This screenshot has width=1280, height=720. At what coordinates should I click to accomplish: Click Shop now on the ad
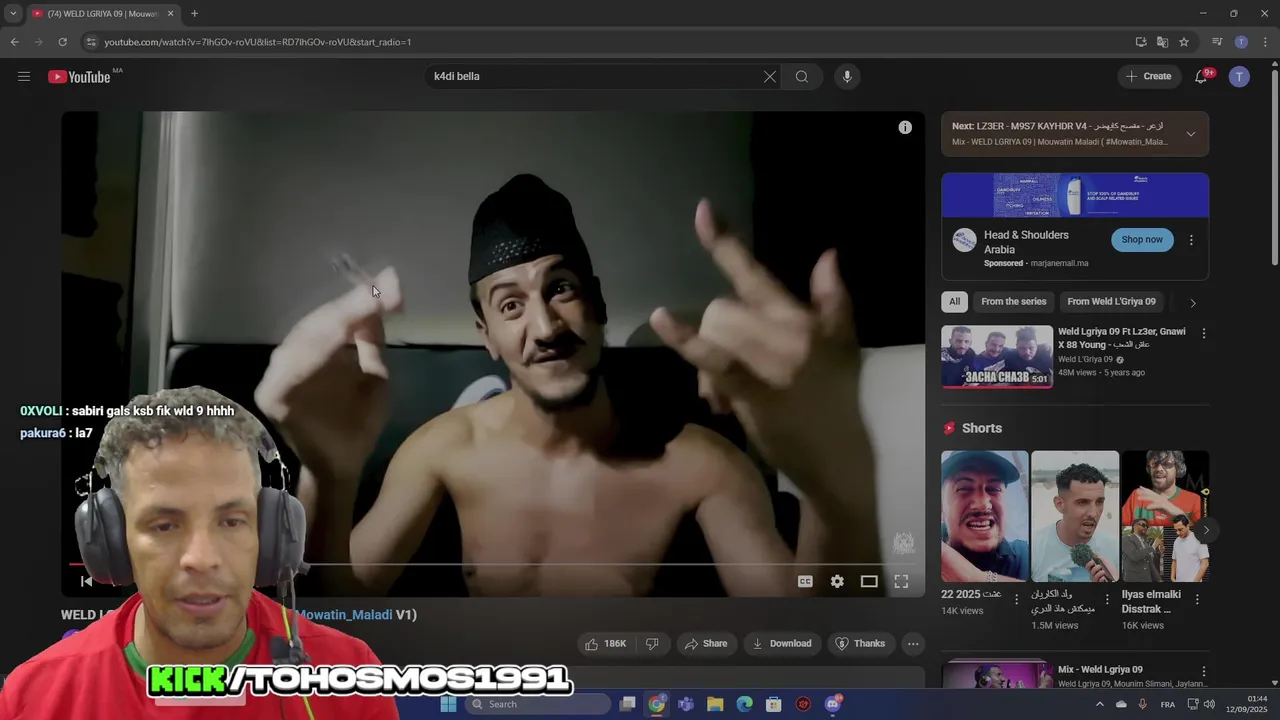[1142, 240]
